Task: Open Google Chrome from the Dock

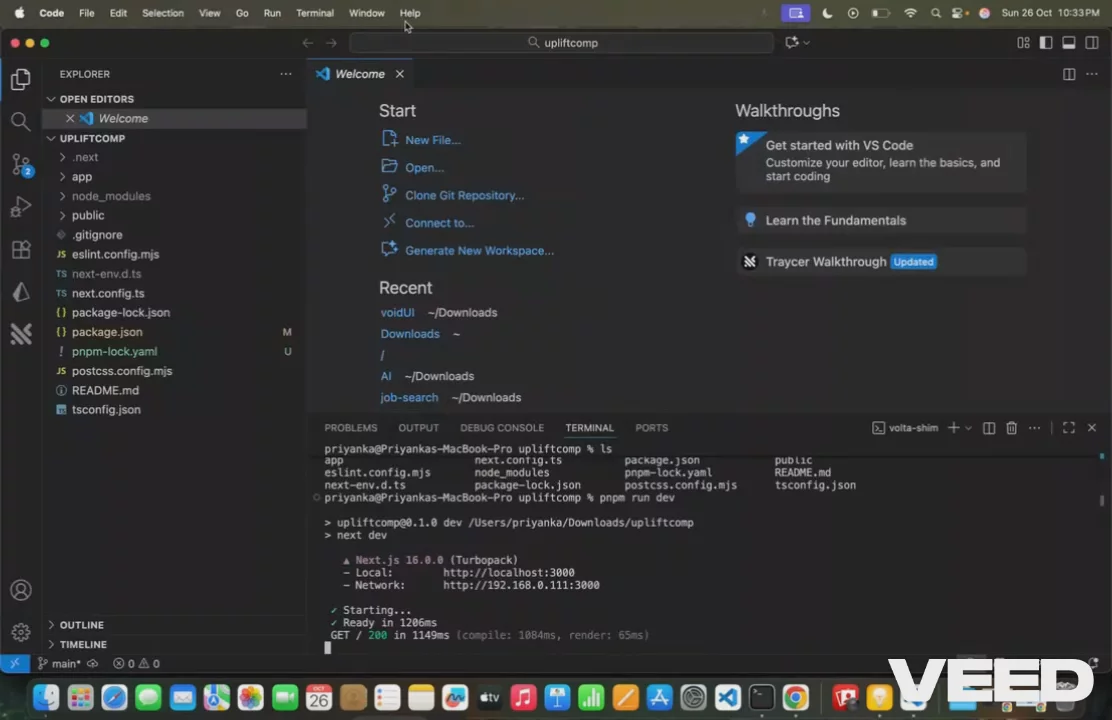Action: pos(796,698)
